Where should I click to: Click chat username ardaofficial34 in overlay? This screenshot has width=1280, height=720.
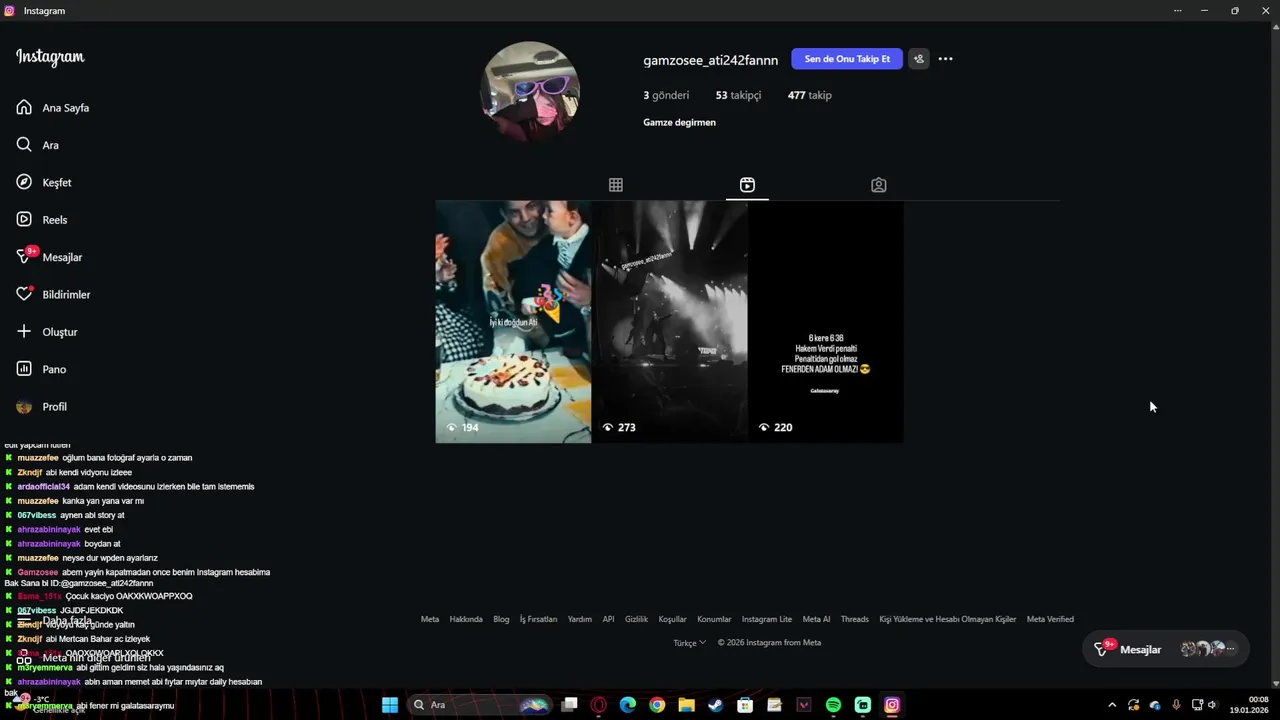[x=44, y=487]
